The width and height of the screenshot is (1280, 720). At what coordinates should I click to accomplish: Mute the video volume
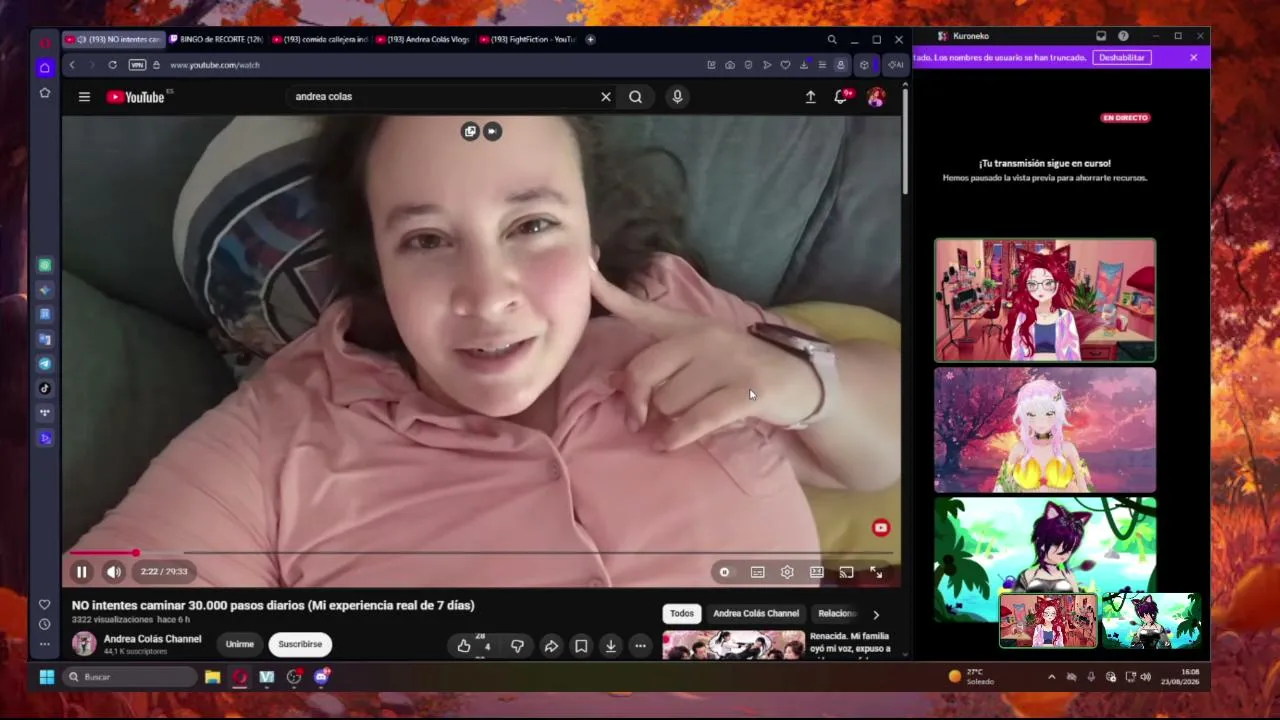pyautogui.click(x=114, y=572)
